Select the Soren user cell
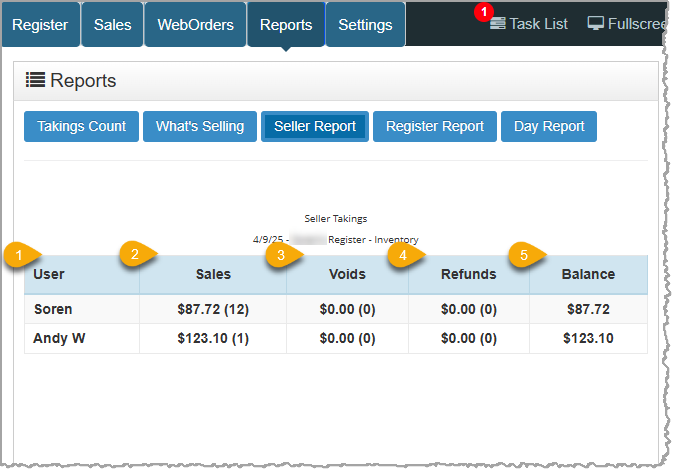 point(82,309)
